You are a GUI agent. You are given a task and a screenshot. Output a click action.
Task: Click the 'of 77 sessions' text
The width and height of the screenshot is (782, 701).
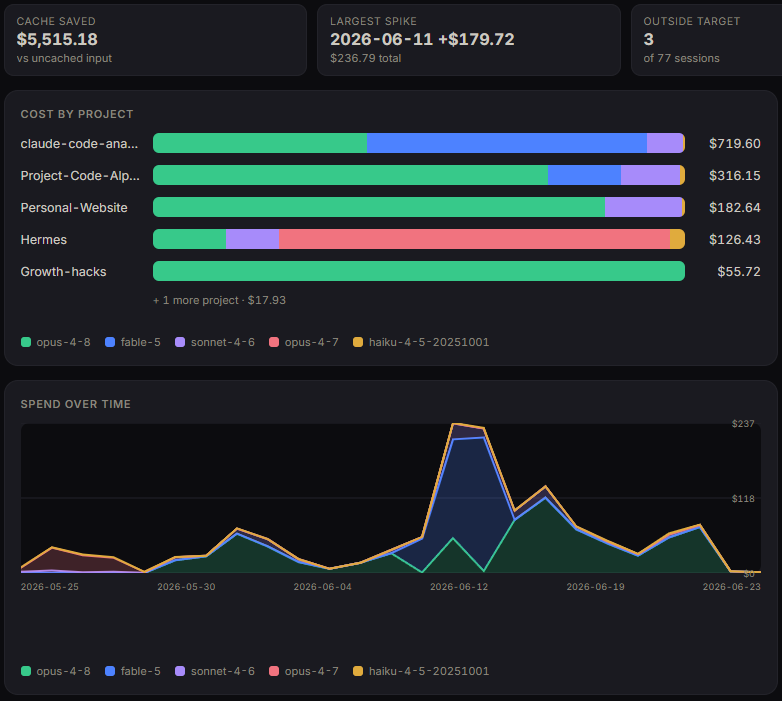pos(681,58)
